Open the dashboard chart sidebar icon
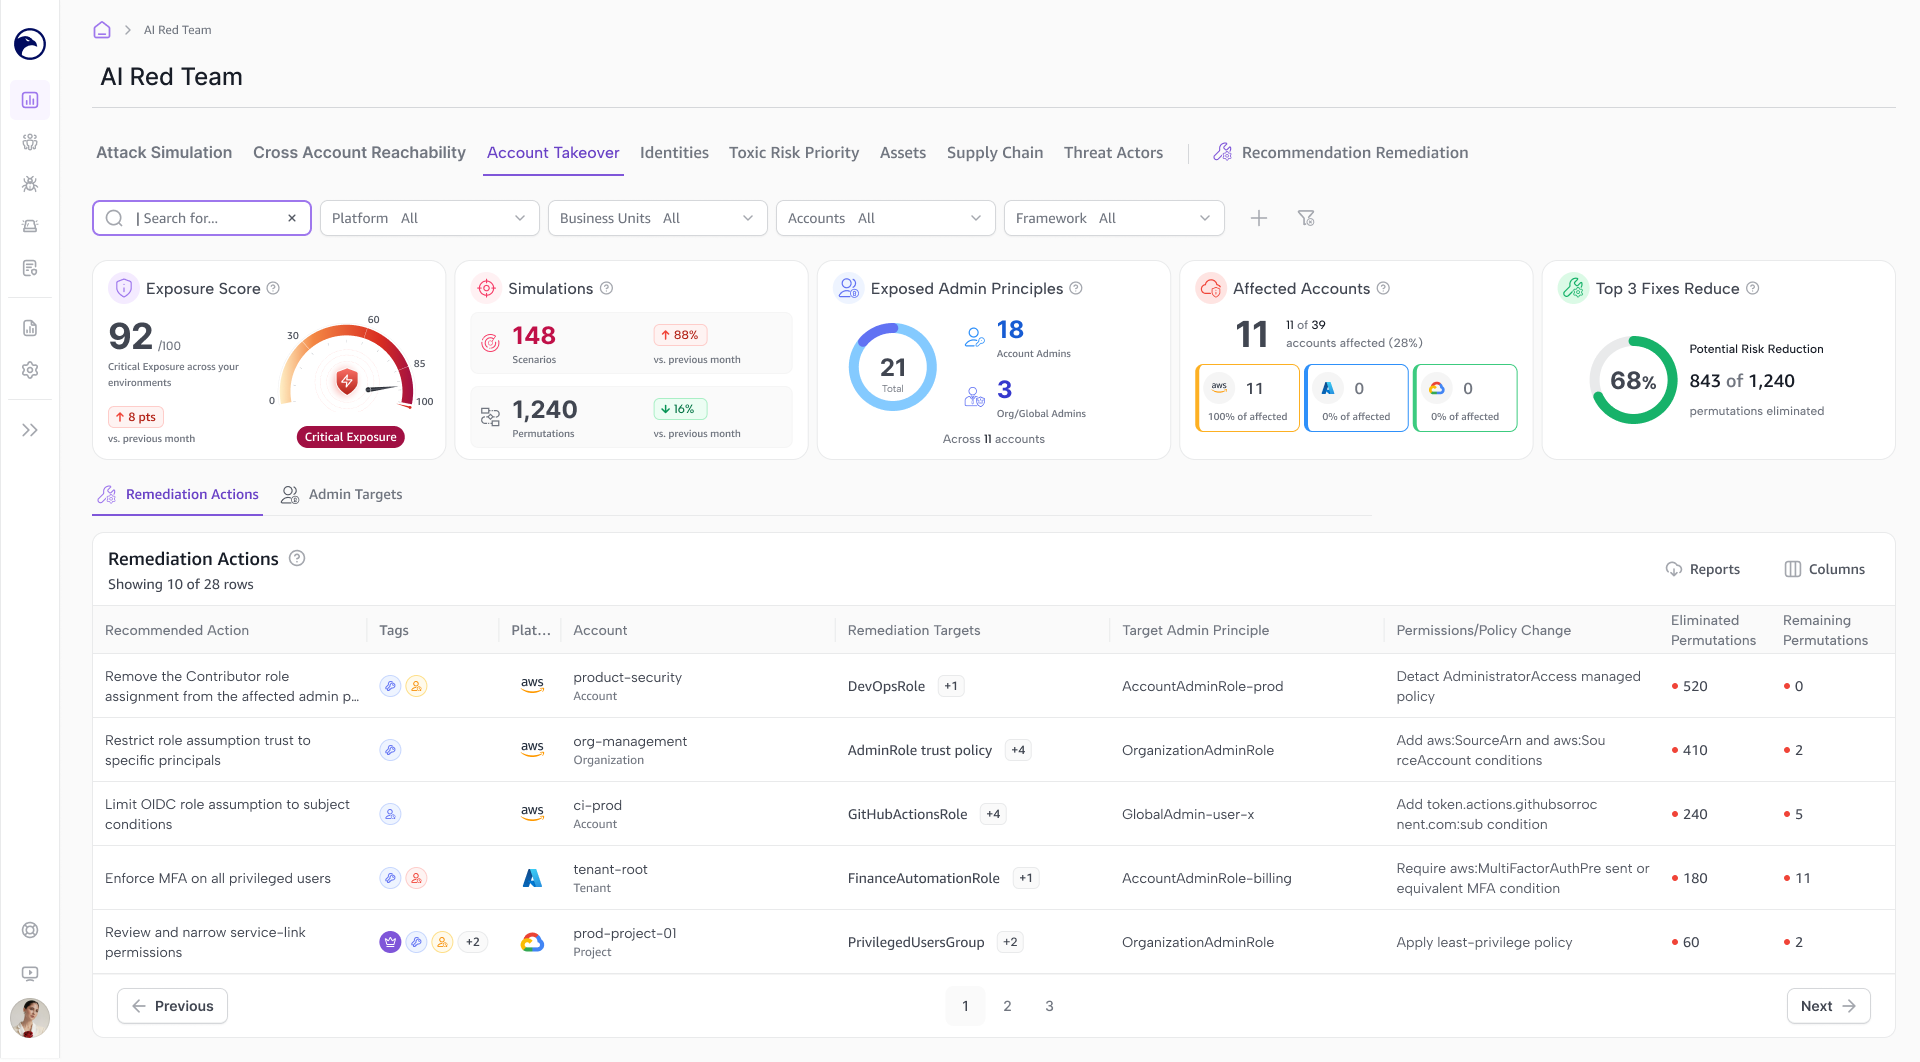 tap(30, 100)
